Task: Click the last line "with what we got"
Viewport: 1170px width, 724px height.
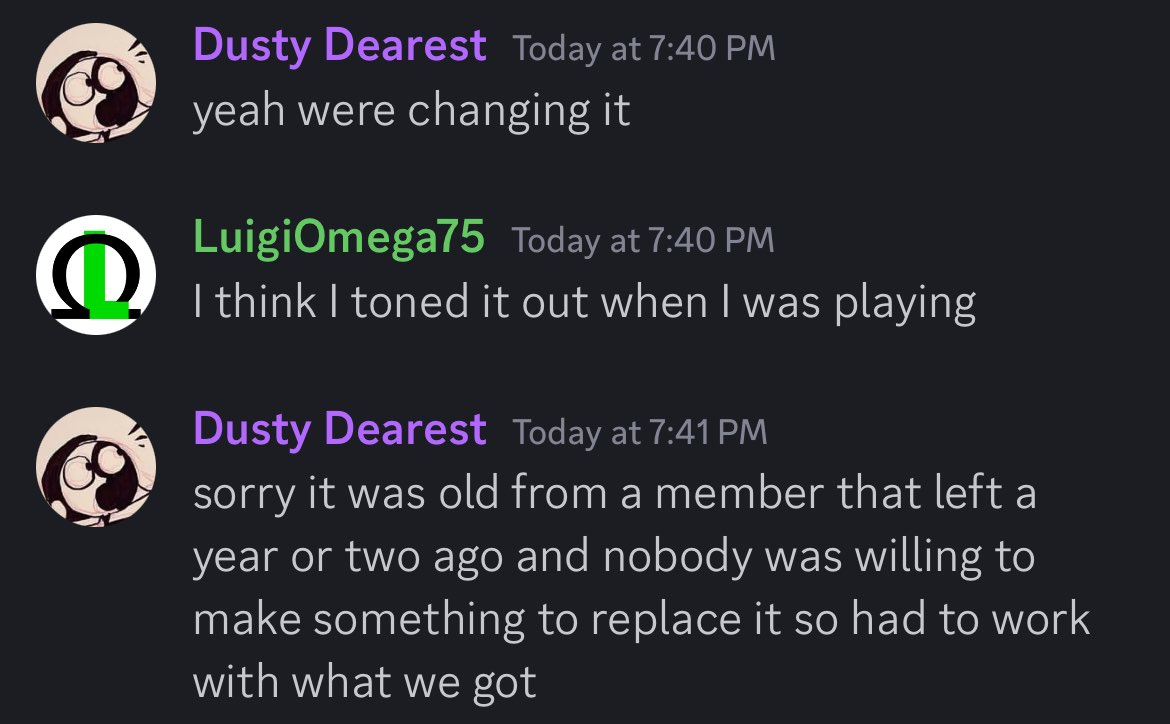Action: coord(364,682)
